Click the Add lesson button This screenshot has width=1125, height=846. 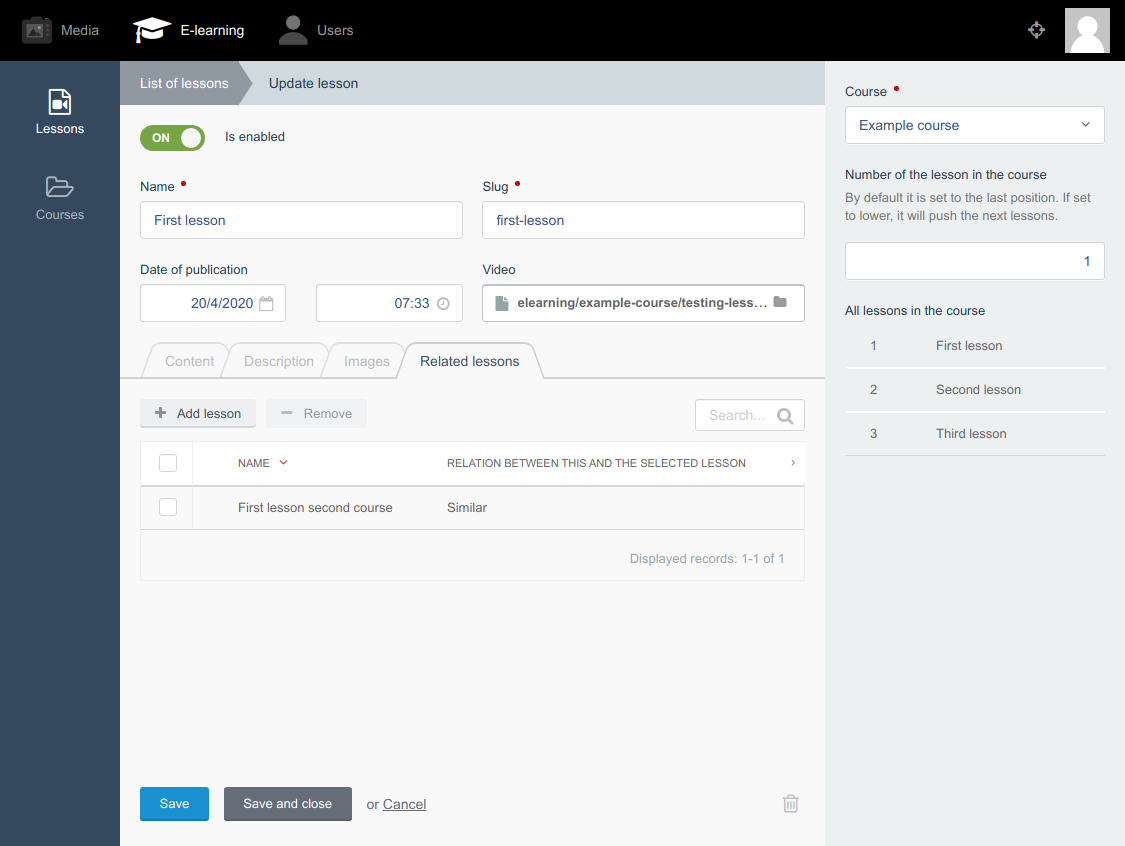(x=198, y=413)
